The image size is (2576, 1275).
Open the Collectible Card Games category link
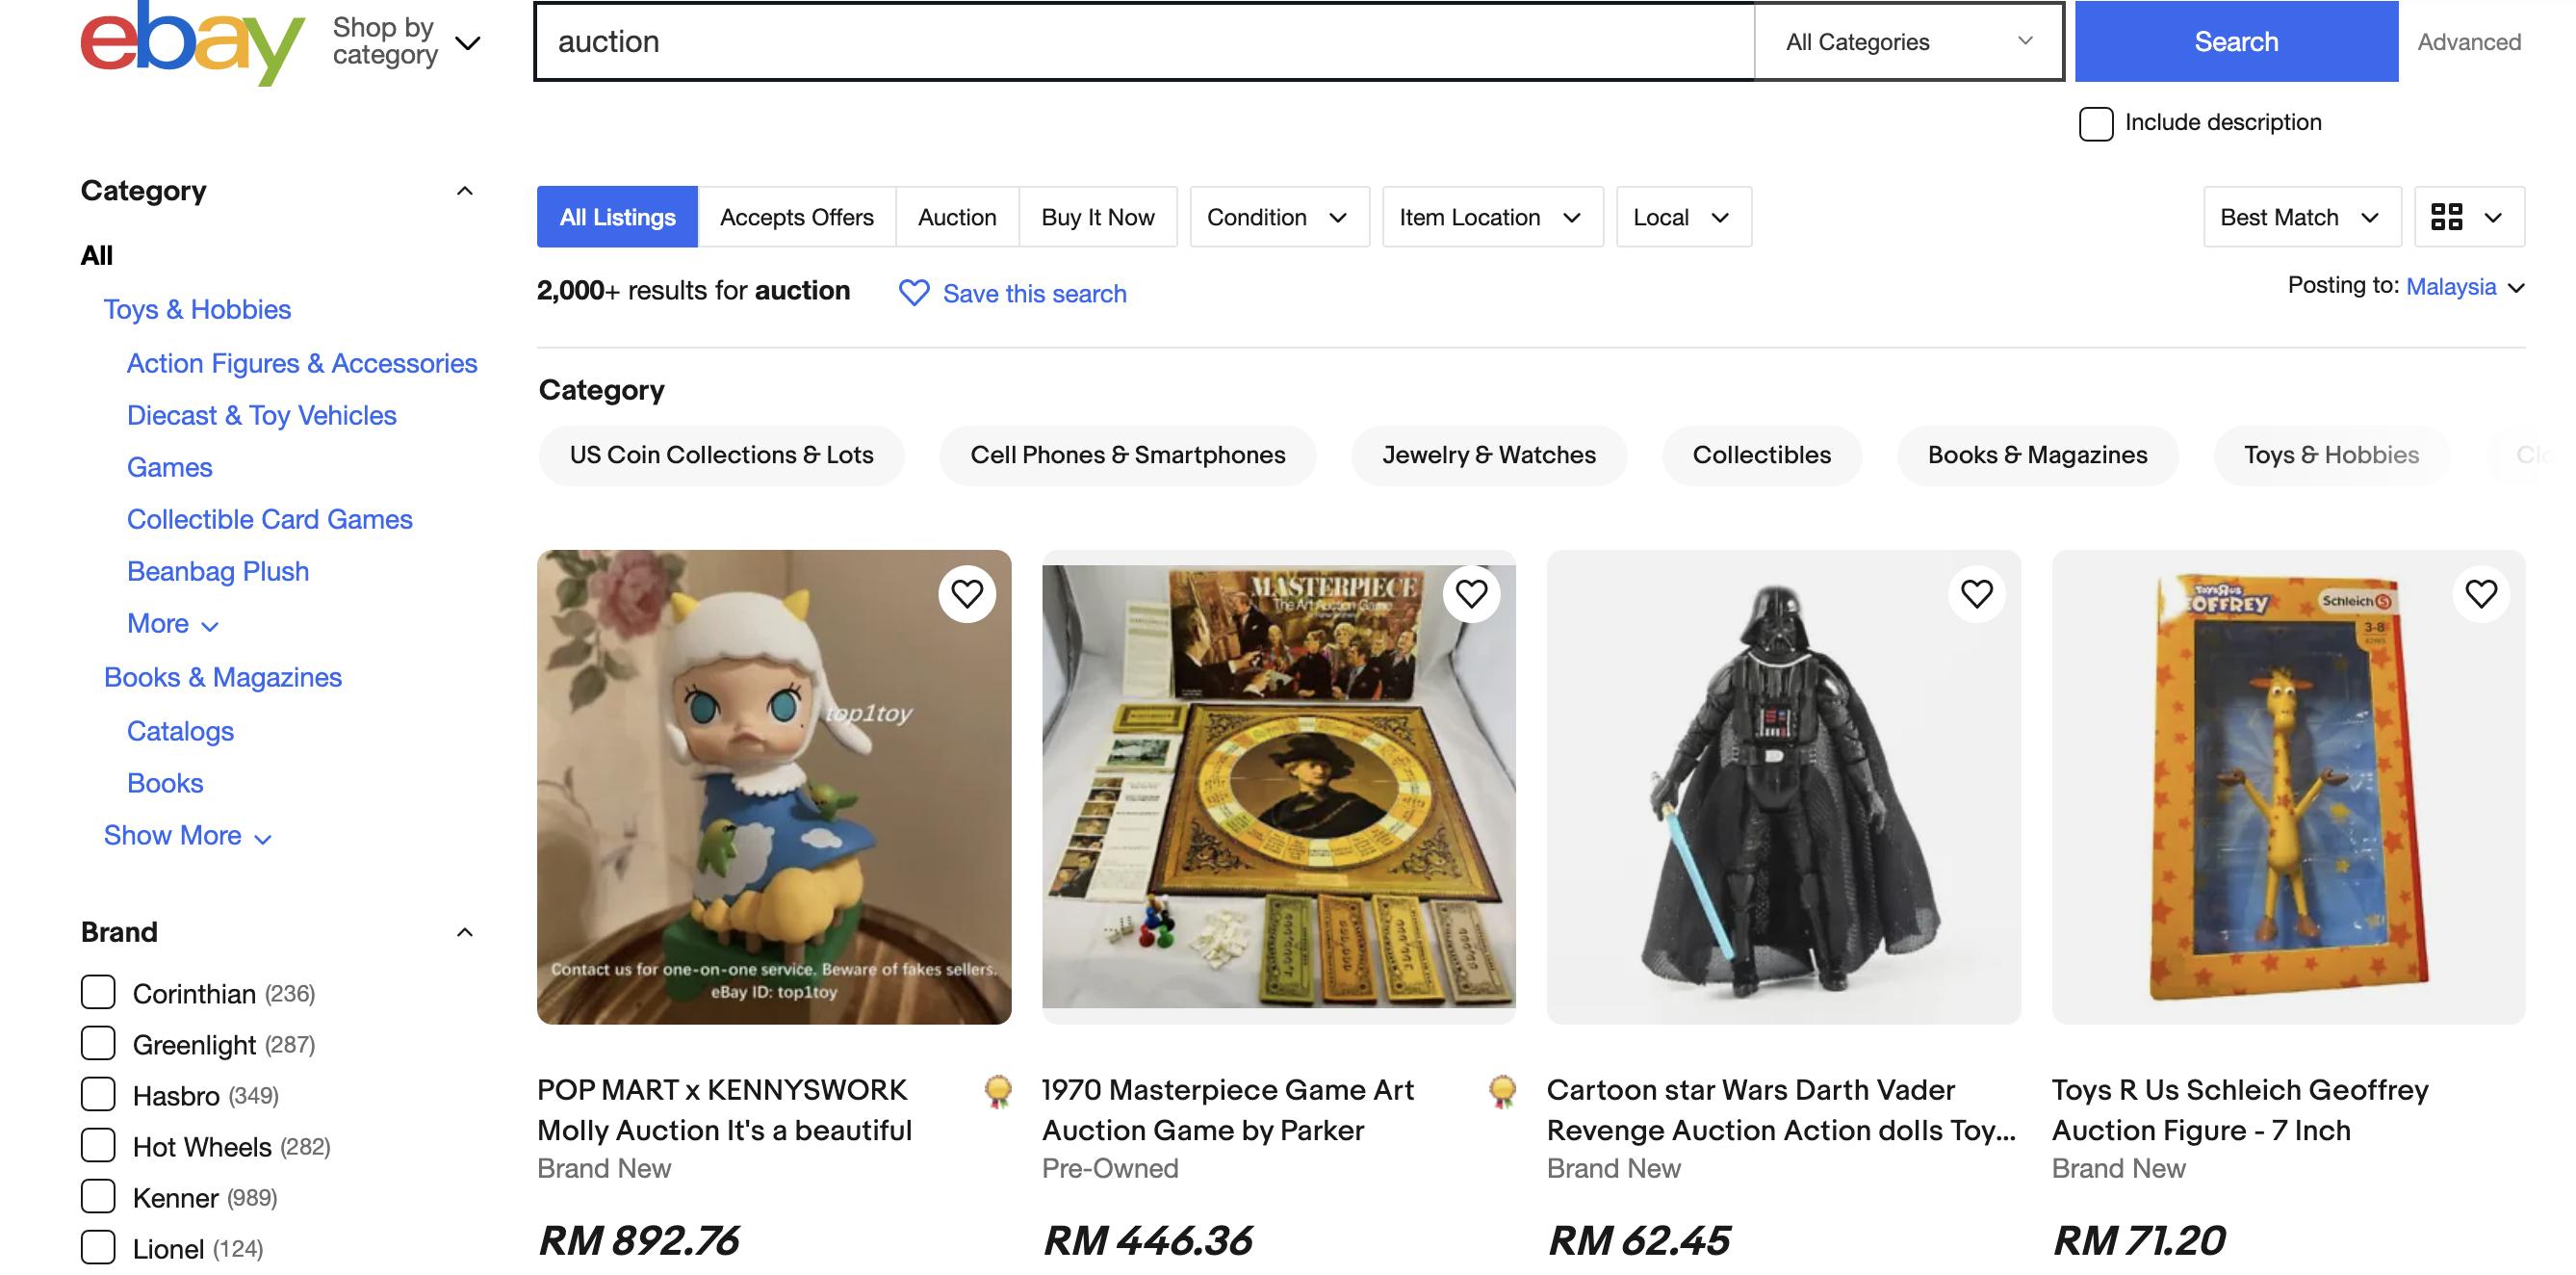tap(269, 519)
